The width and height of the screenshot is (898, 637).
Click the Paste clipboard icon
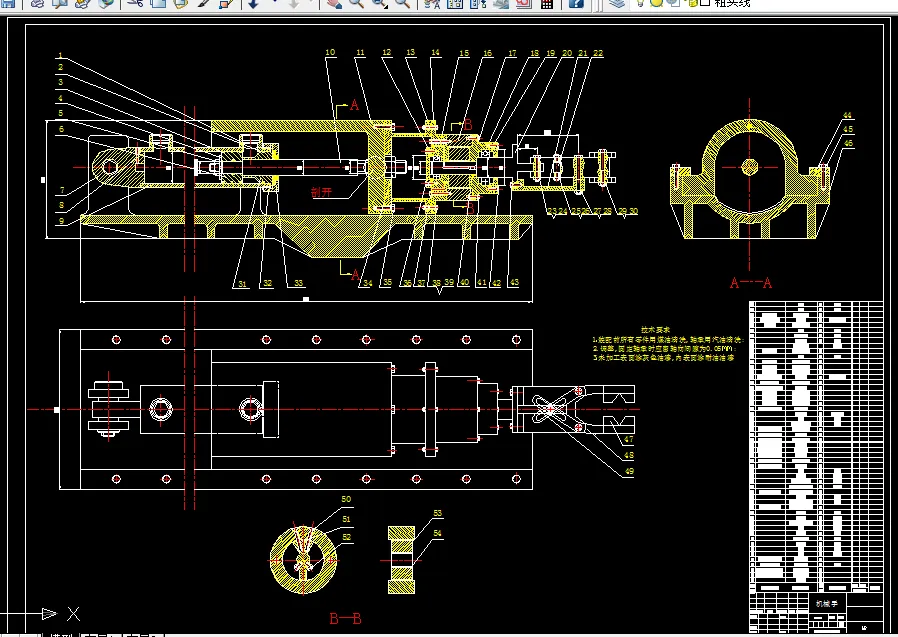(x=181, y=3)
